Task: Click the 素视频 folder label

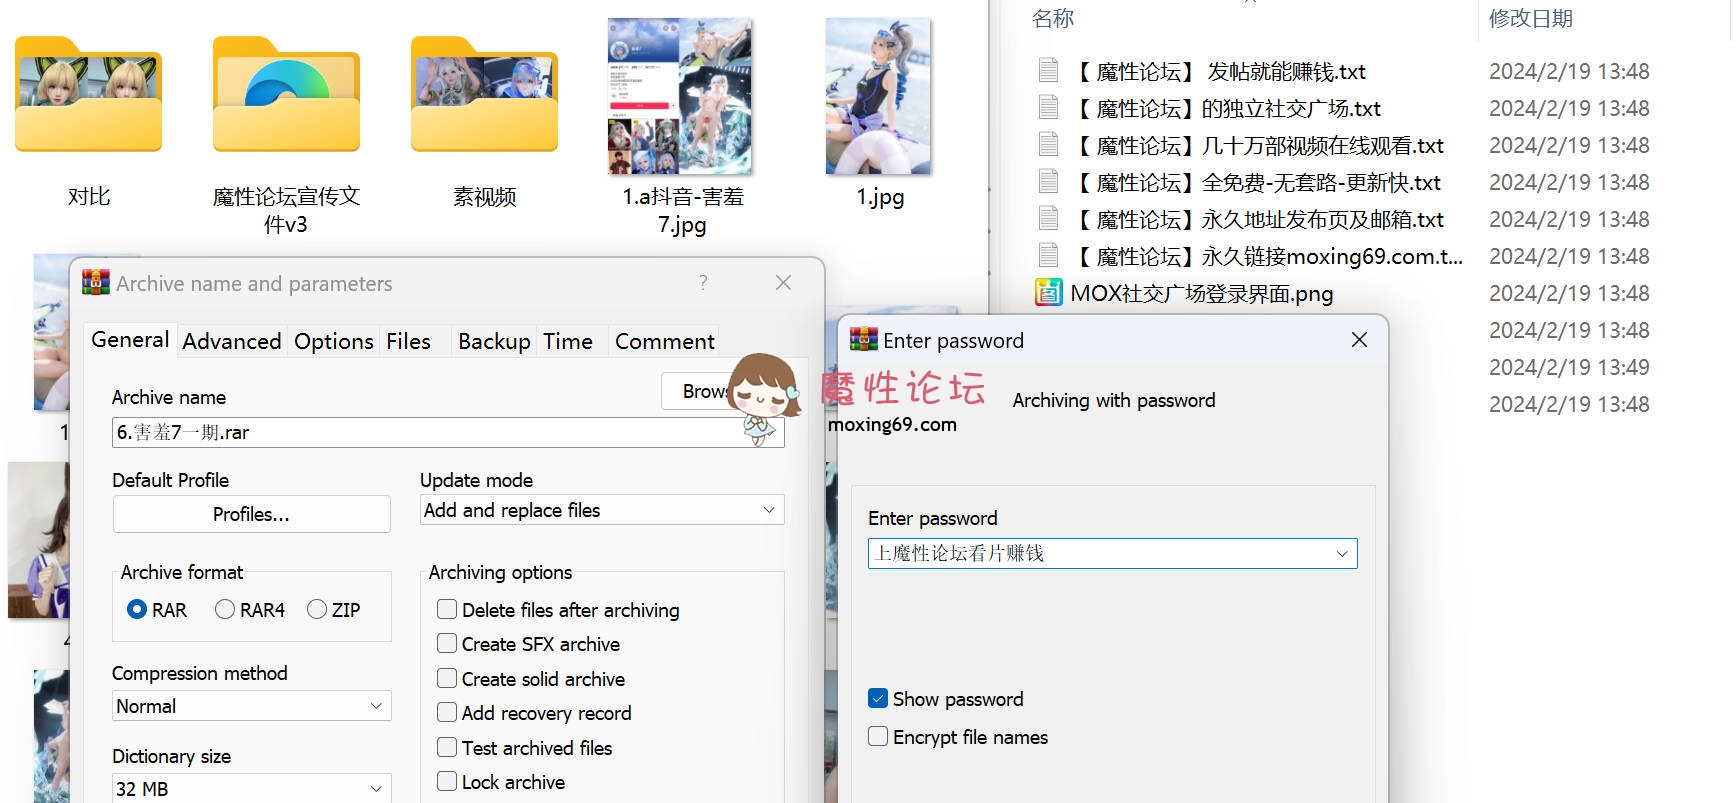Action: click(484, 196)
